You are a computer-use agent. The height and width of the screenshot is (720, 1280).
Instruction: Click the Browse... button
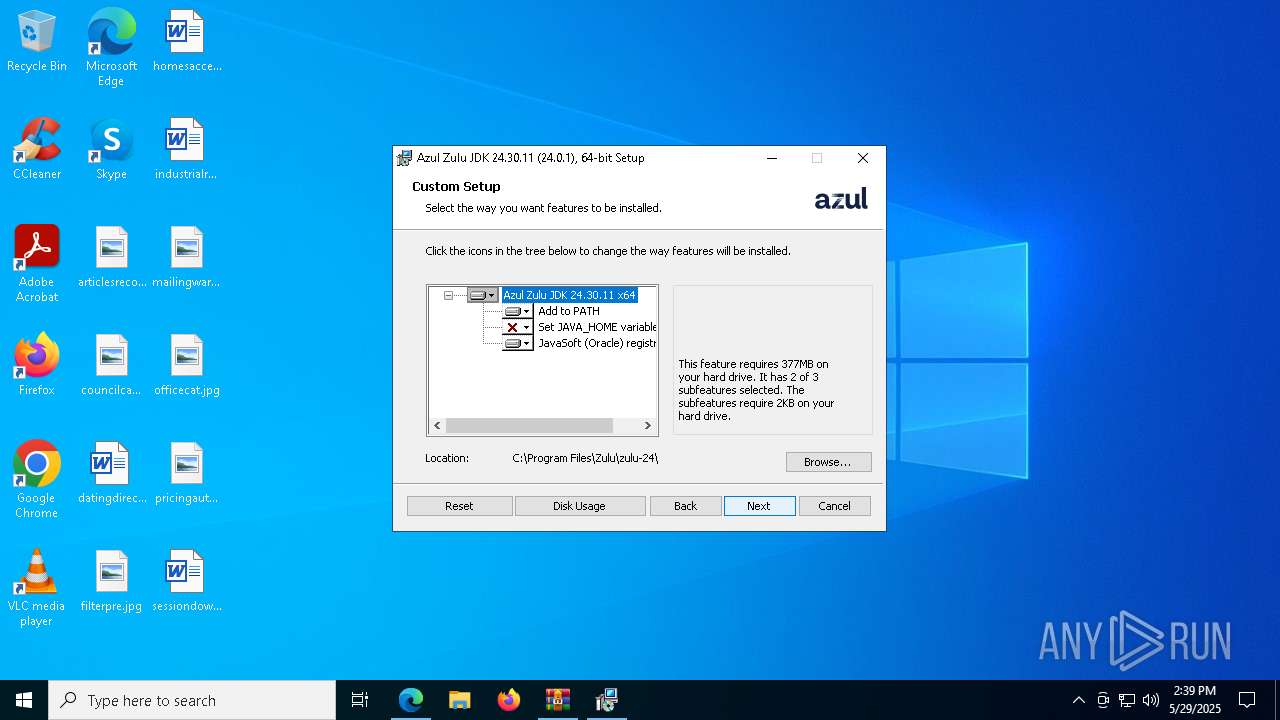click(x=828, y=462)
